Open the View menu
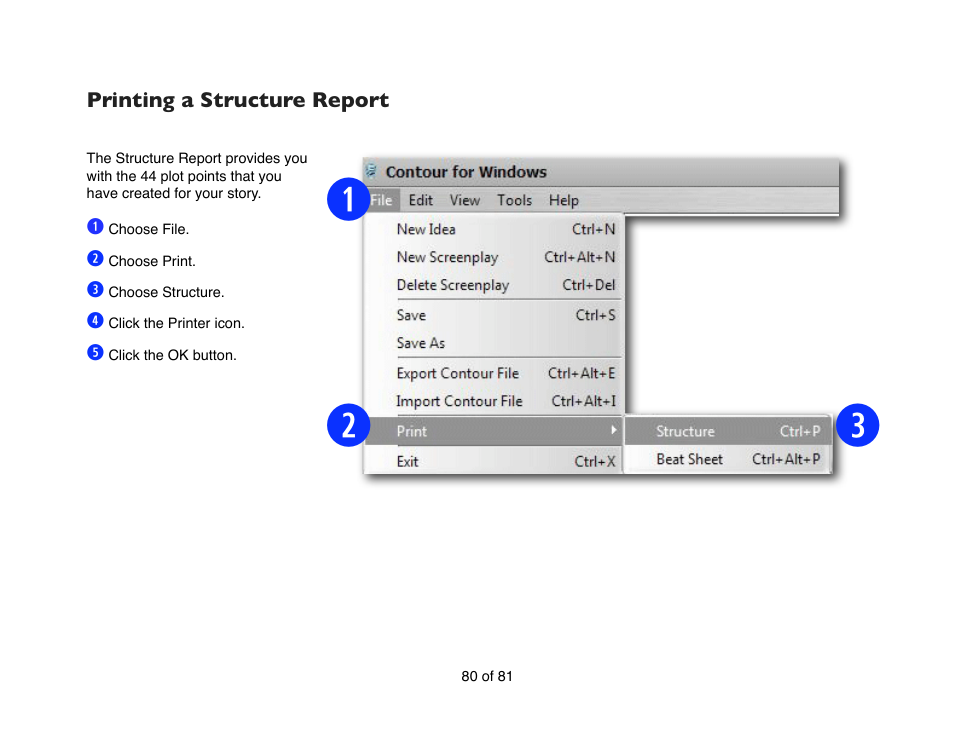This screenshot has width=954, height=738. point(465,200)
